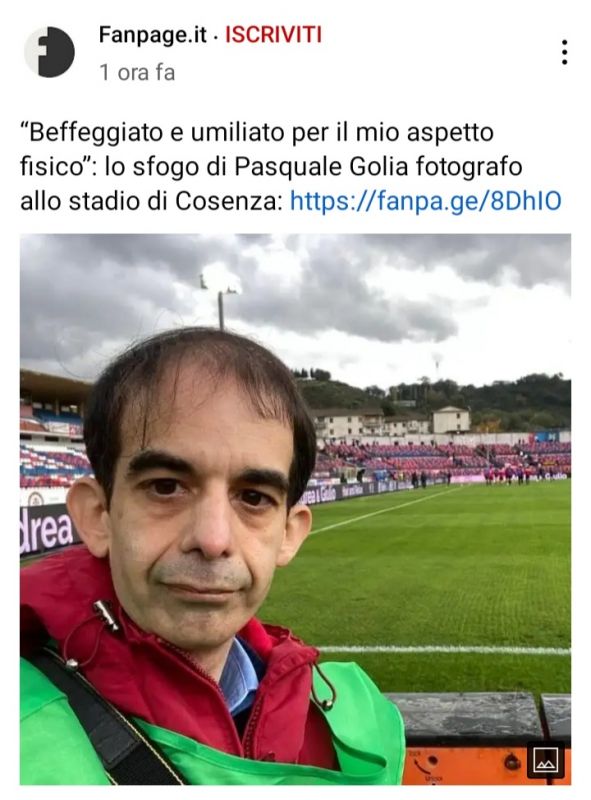Screen dimensions: 591x800
Task: Open the Fanpage.it channel avatar
Action: coord(50,52)
